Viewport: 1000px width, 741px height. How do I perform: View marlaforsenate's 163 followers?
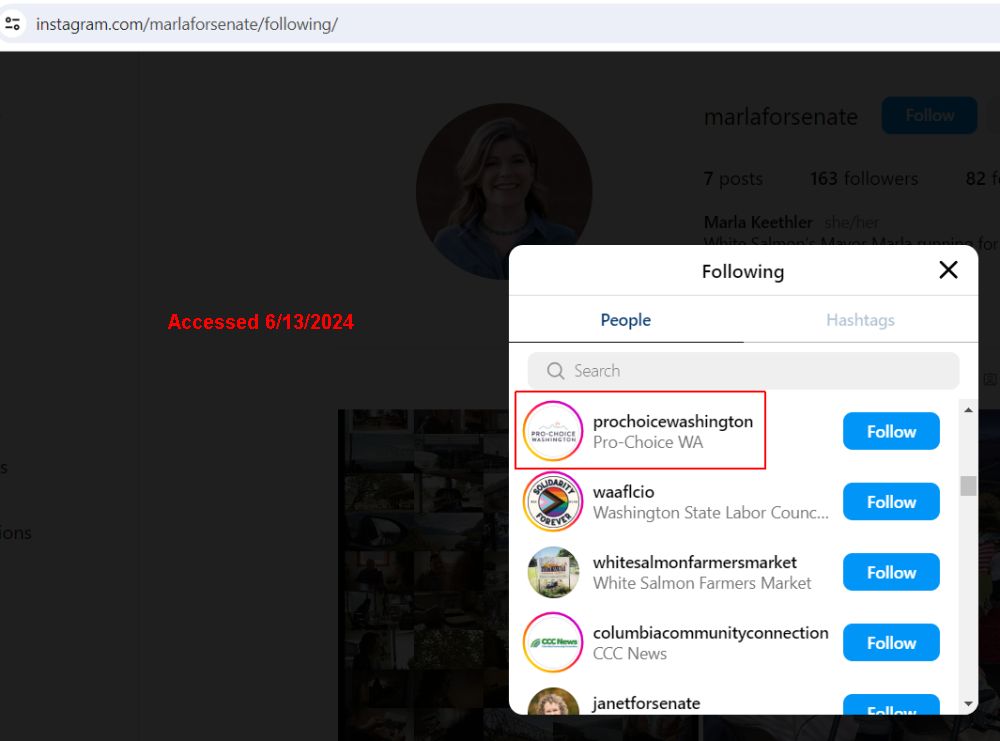864,179
